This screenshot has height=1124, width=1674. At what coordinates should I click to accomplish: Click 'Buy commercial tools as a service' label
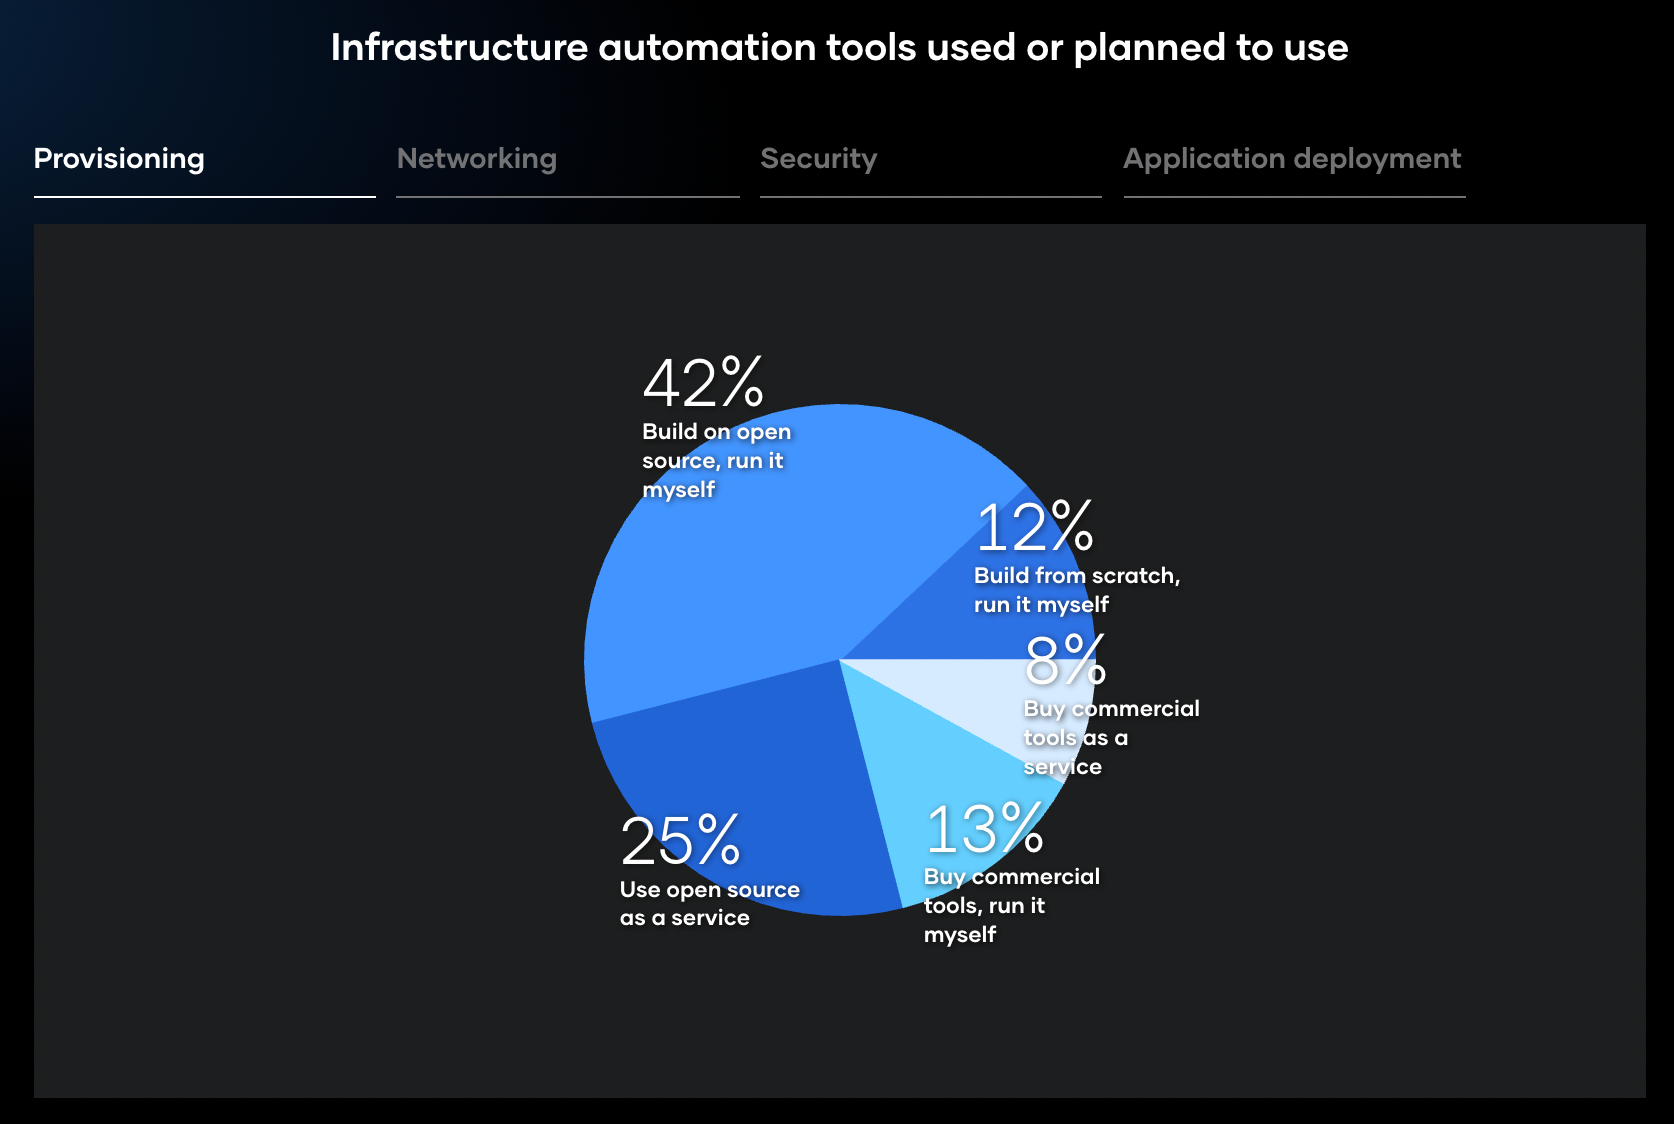[x=1111, y=737]
